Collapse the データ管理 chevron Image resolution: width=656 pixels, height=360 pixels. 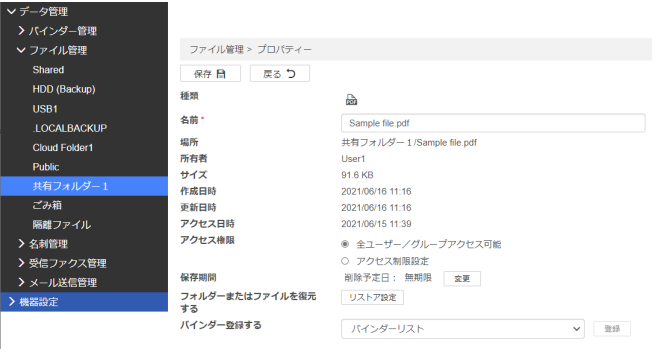click(11, 11)
